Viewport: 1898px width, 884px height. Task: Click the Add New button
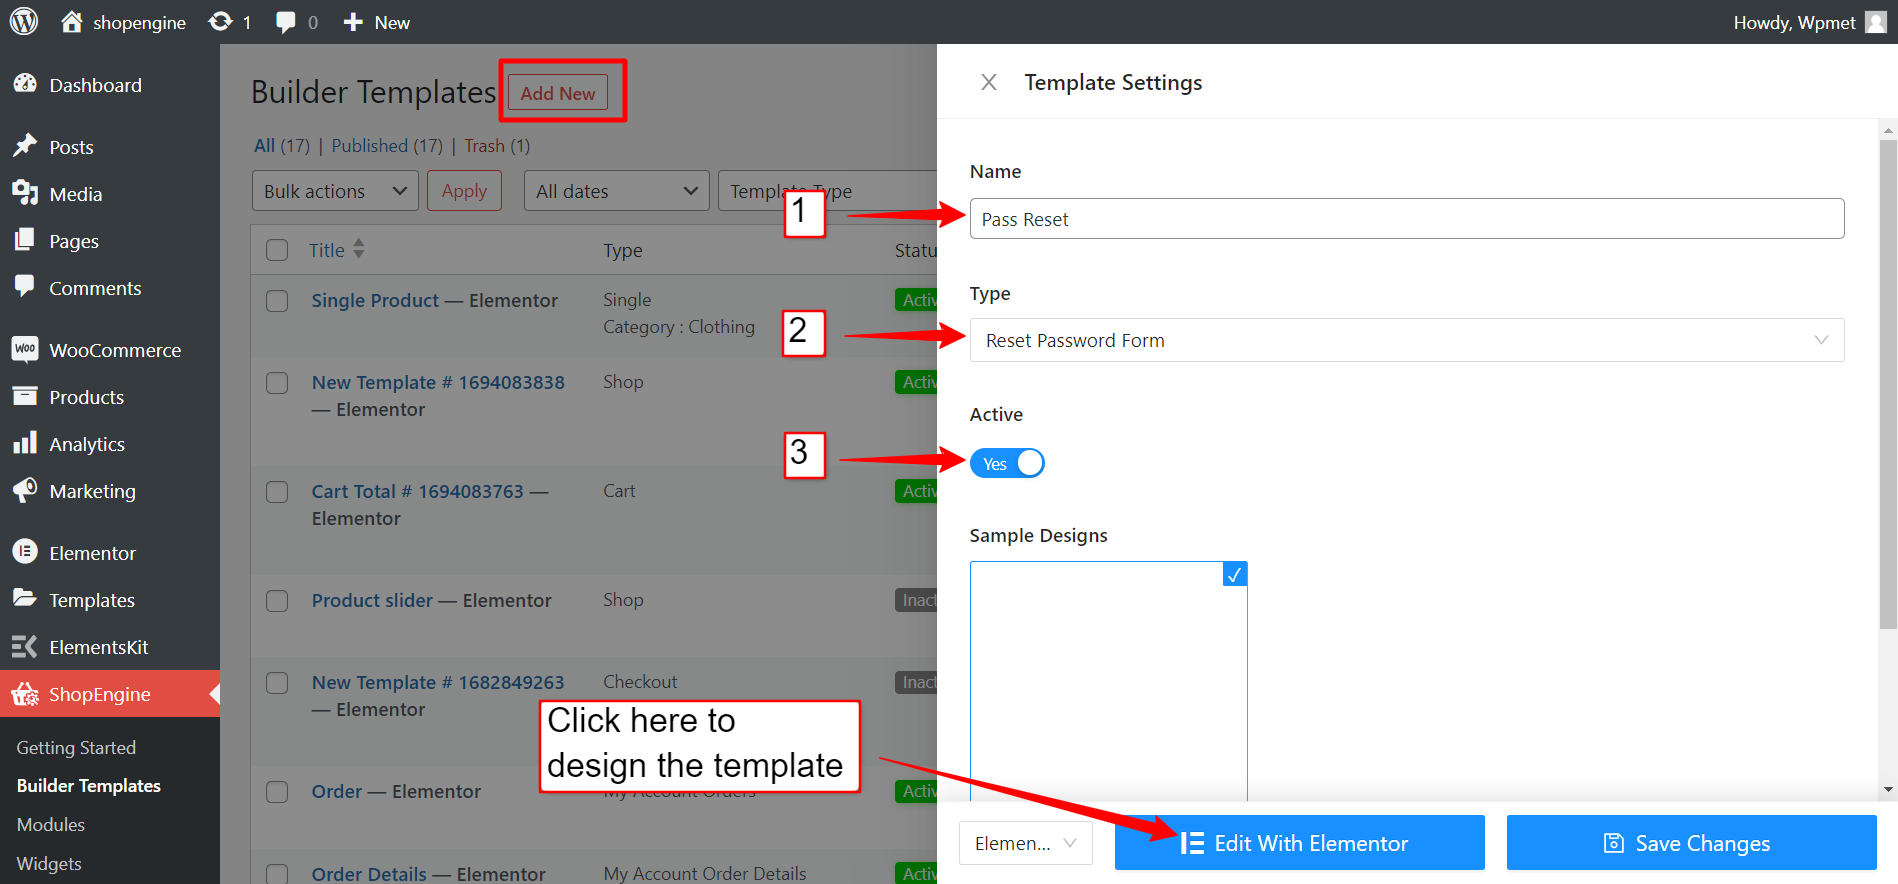pos(558,93)
